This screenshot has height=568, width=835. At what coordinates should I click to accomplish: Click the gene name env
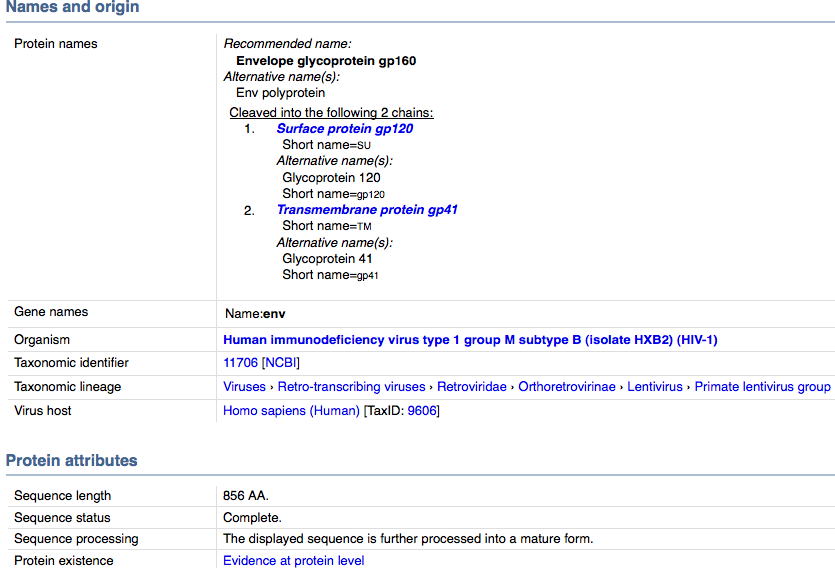(x=273, y=313)
